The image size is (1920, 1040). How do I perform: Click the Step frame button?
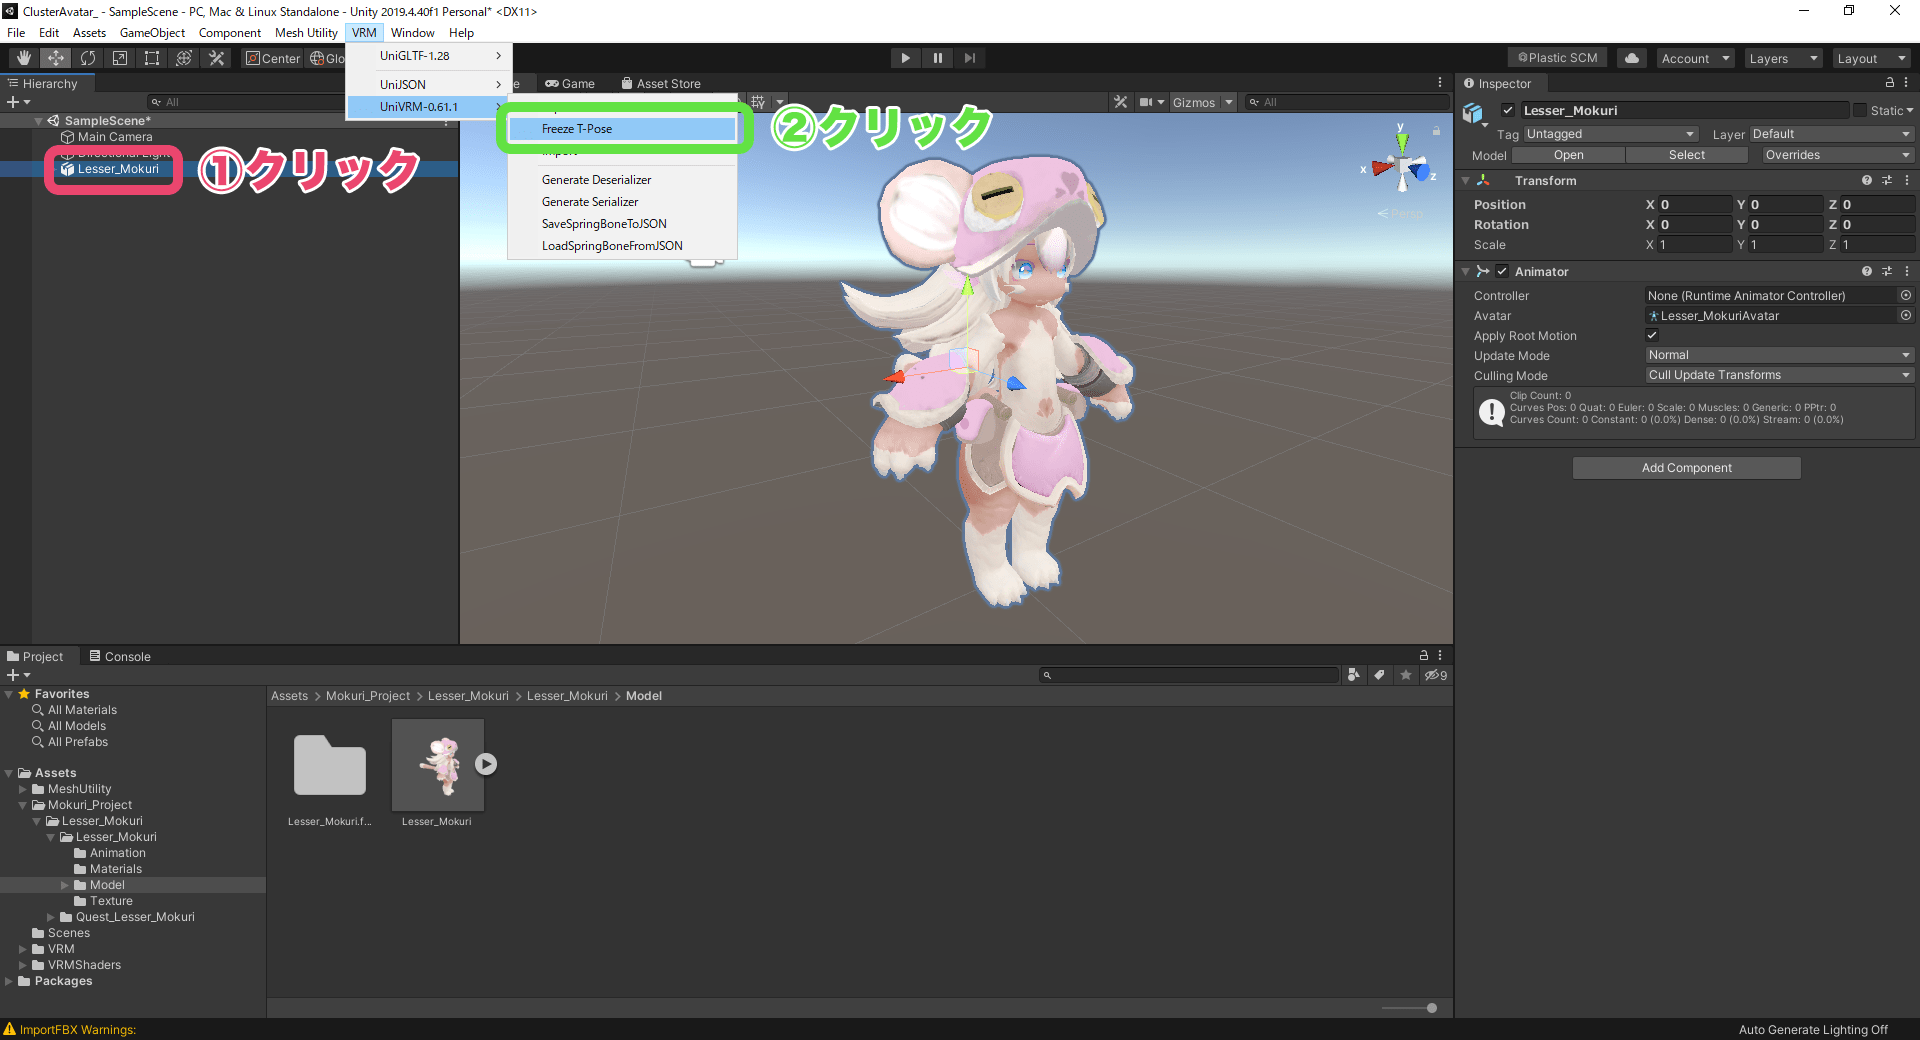click(969, 57)
